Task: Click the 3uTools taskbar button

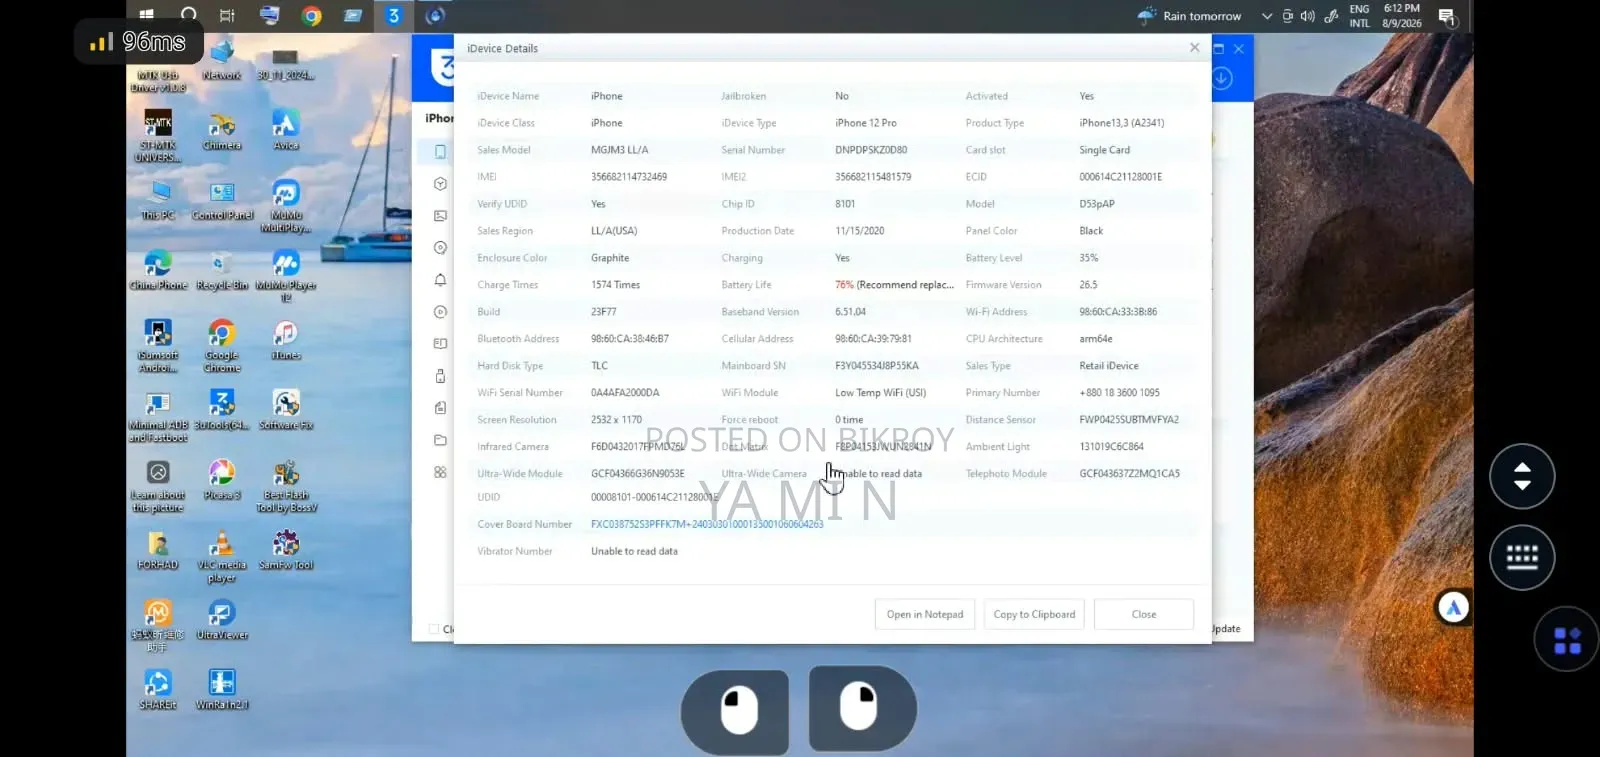Action: coord(394,15)
